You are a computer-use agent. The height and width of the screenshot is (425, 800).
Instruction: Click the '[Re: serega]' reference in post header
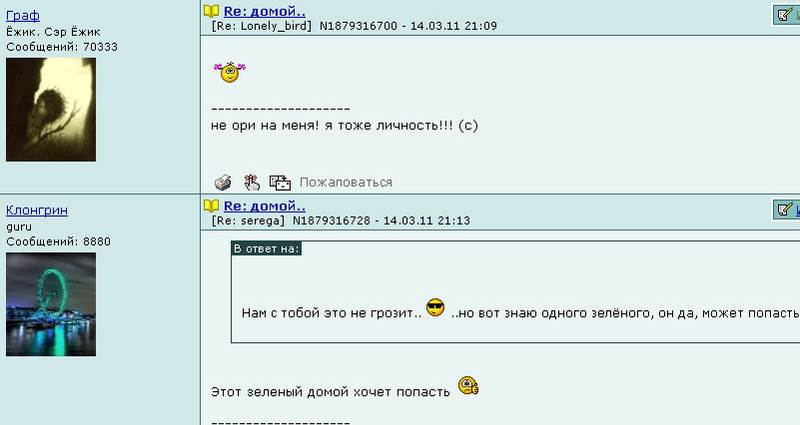click(x=248, y=221)
